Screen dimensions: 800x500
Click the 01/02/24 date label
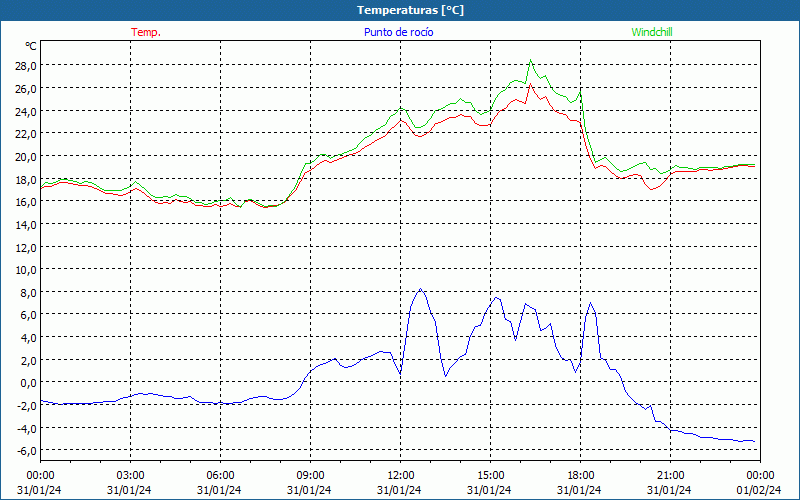[760, 490]
